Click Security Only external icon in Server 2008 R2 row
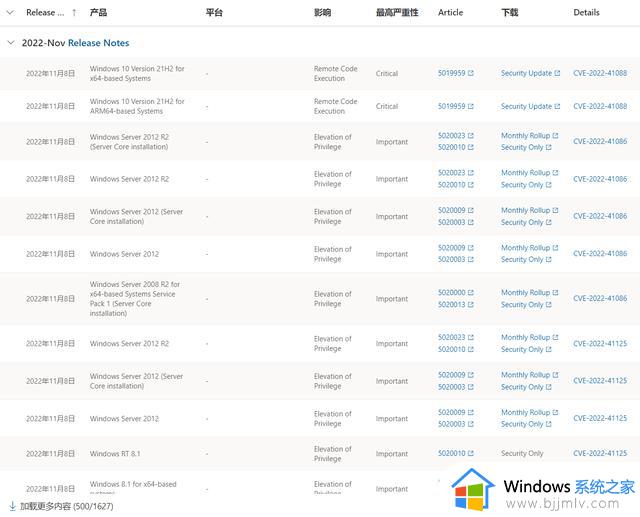Viewport: 640px width, 517px height. 549,304
